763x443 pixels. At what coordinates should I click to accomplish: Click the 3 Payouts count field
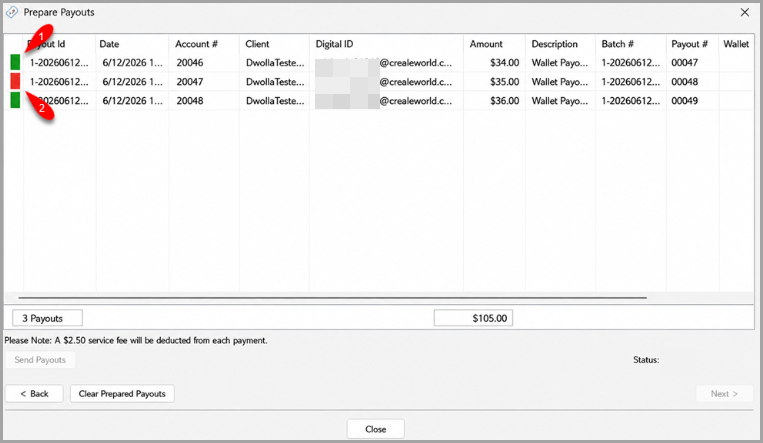click(47, 318)
